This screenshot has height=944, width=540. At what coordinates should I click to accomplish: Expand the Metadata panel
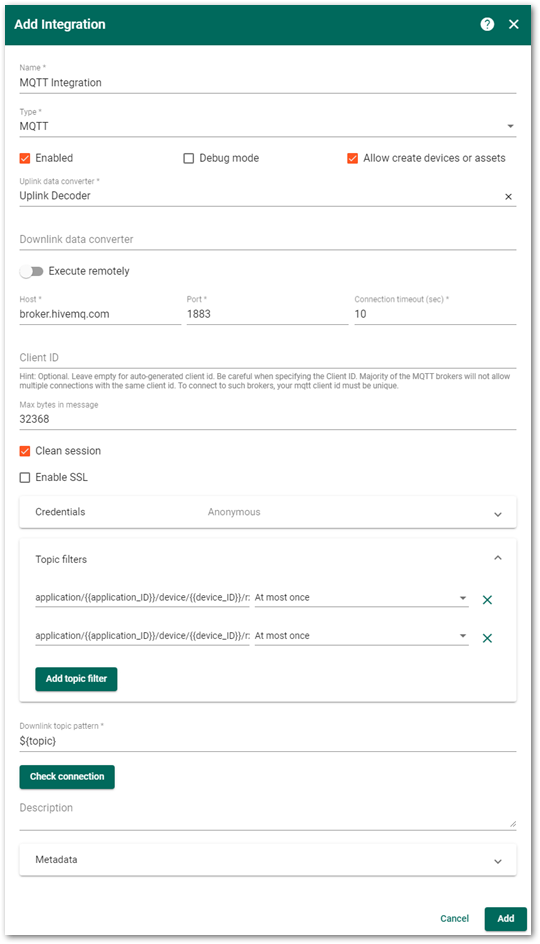(x=268, y=860)
